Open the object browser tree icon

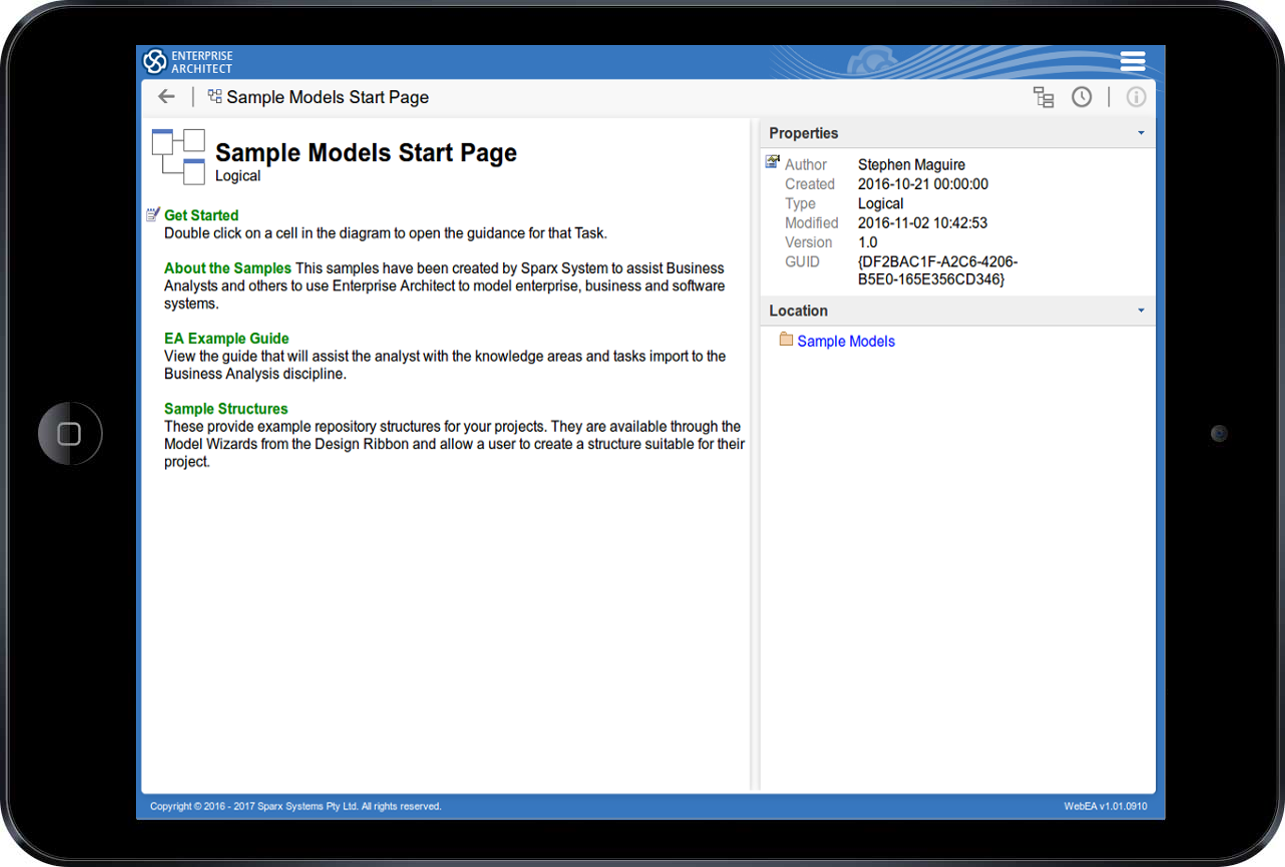[1043, 97]
